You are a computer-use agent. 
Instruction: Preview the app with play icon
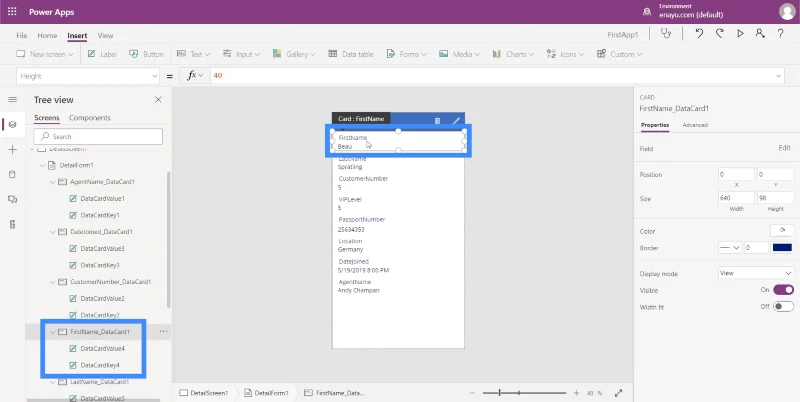[740, 34]
